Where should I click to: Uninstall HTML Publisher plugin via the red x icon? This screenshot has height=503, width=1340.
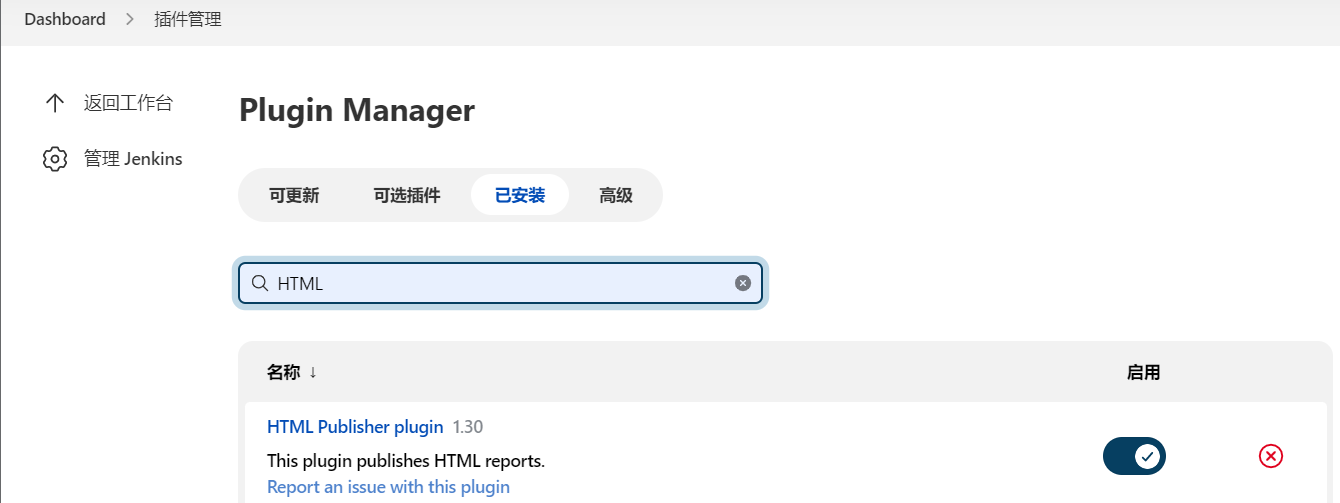pos(1270,456)
